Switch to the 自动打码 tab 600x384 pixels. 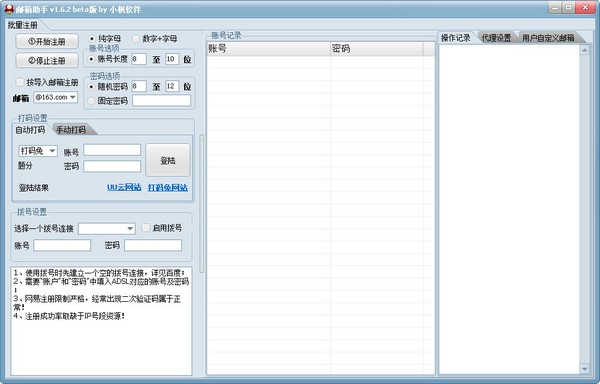coord(31,130)
